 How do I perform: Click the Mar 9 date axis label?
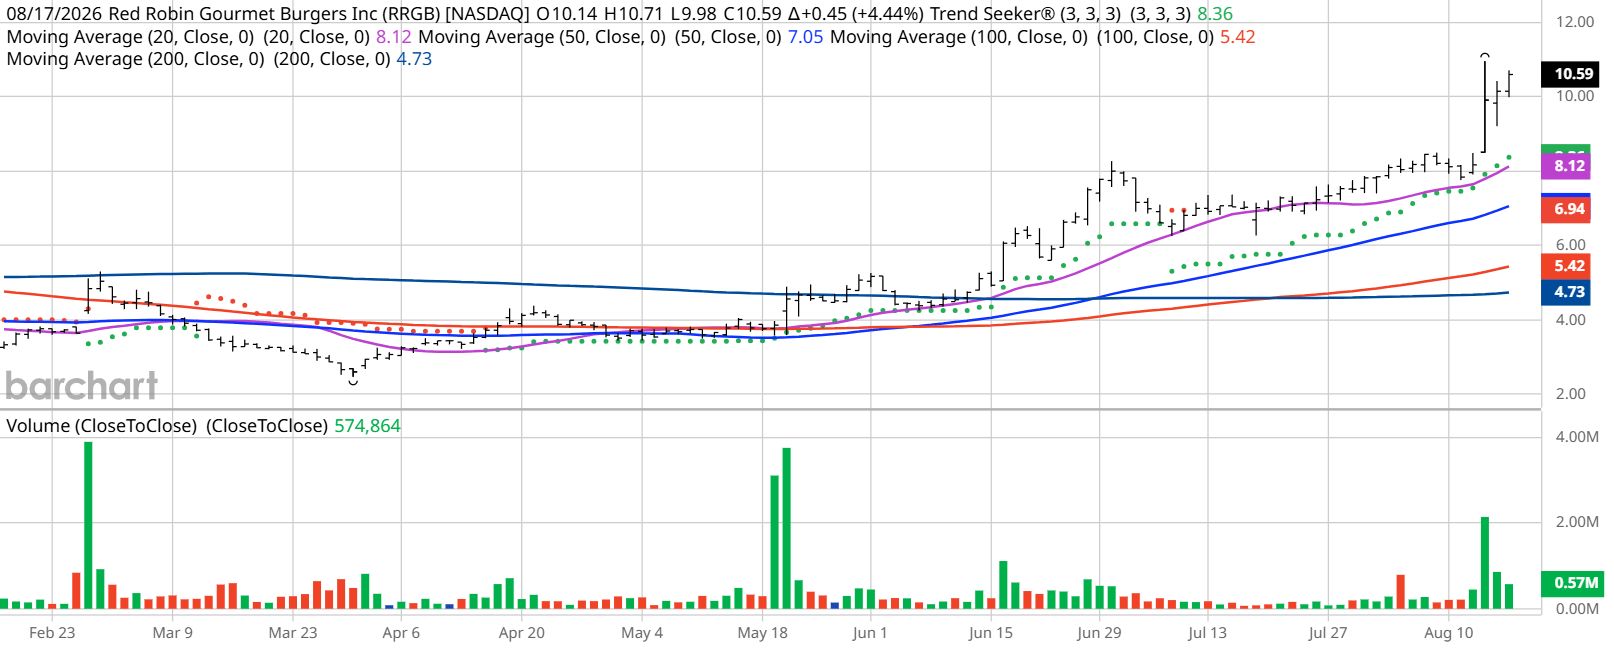(x=173, y=633)
